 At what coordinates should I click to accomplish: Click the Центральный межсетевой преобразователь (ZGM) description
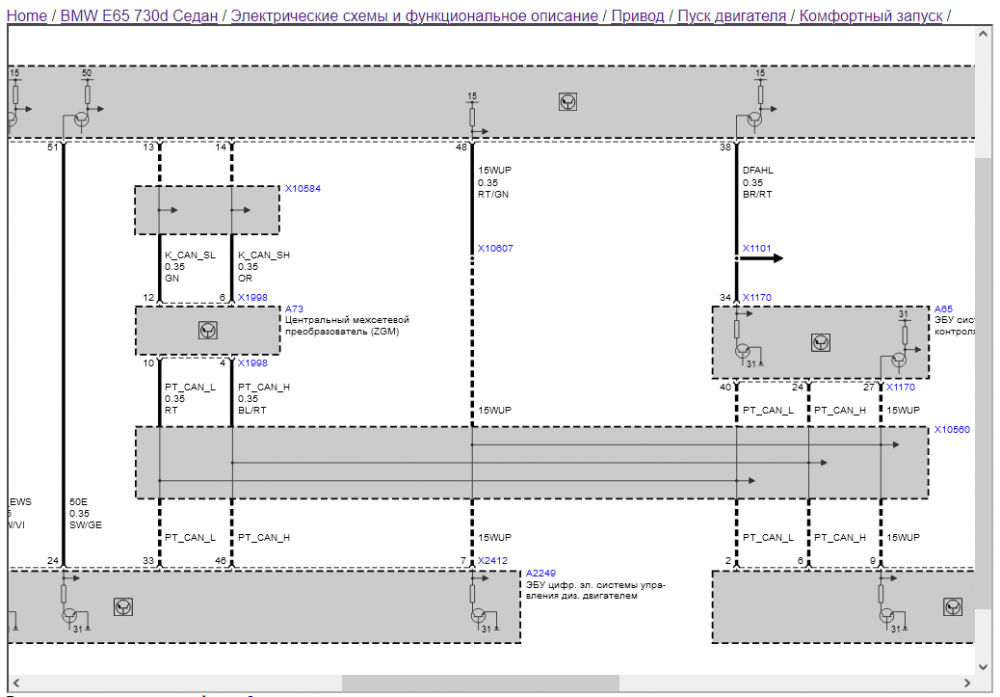(347, 326)
